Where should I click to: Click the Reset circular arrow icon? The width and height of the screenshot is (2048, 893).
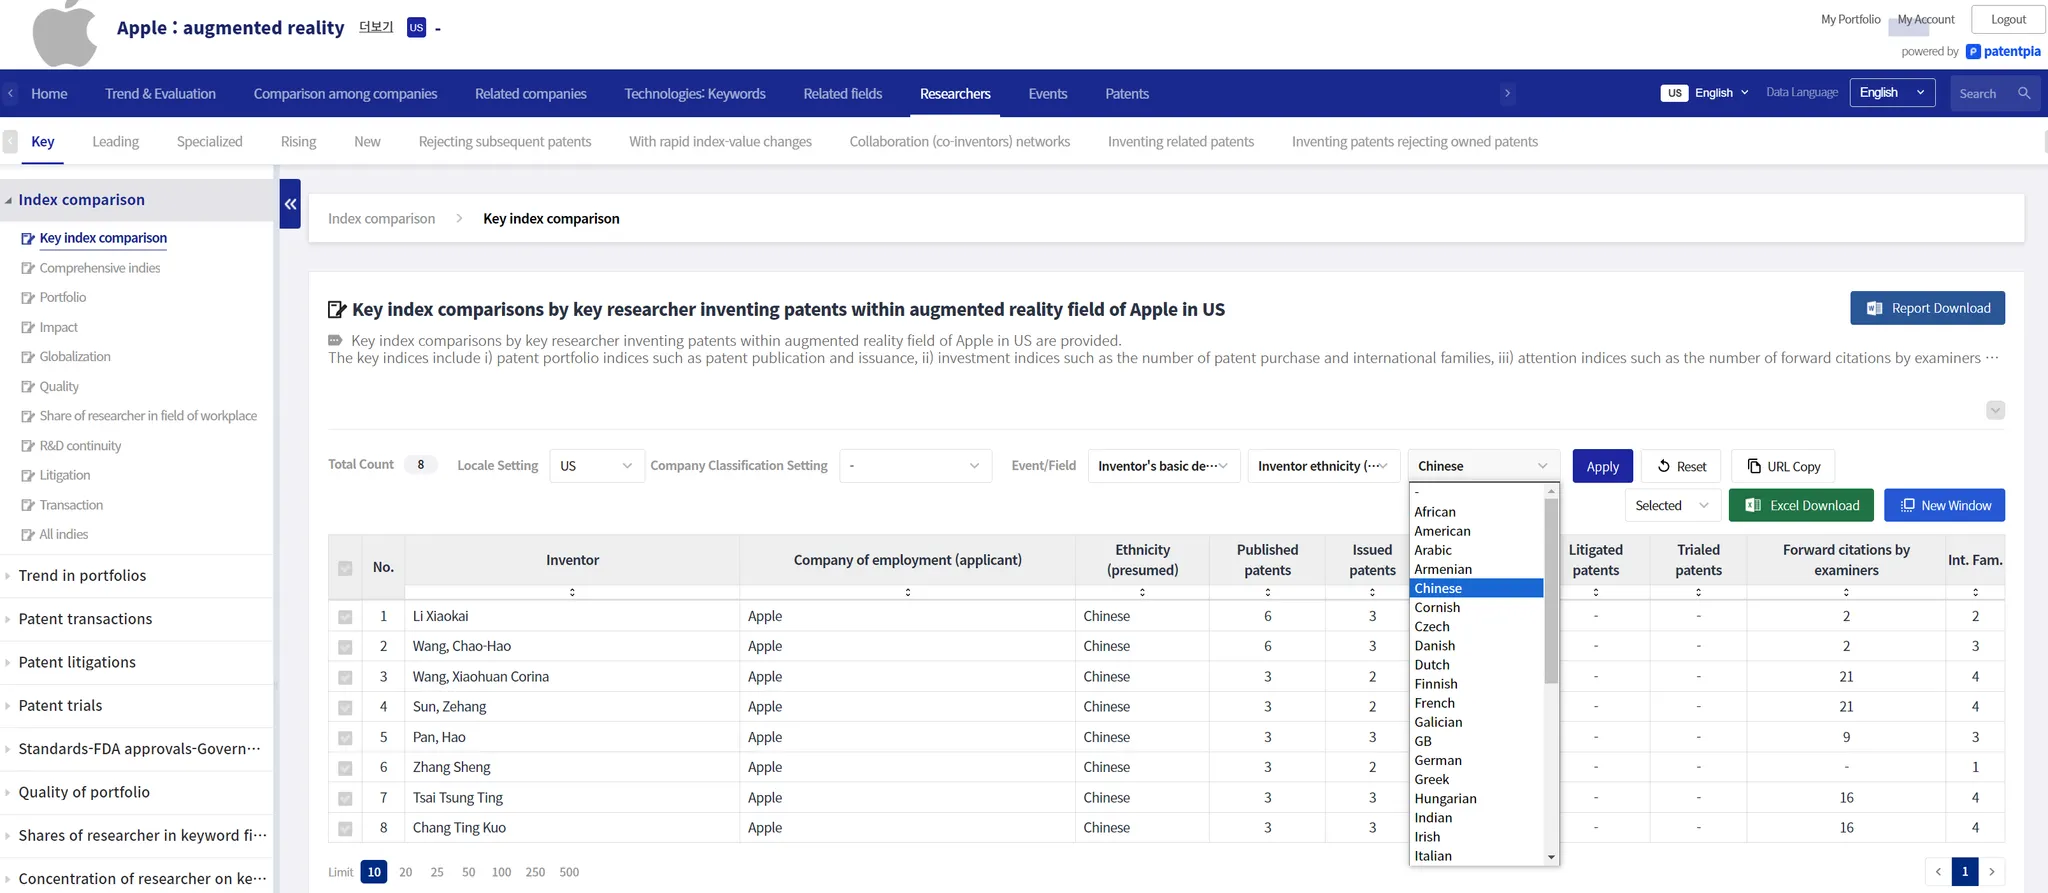coord(1664,466)
